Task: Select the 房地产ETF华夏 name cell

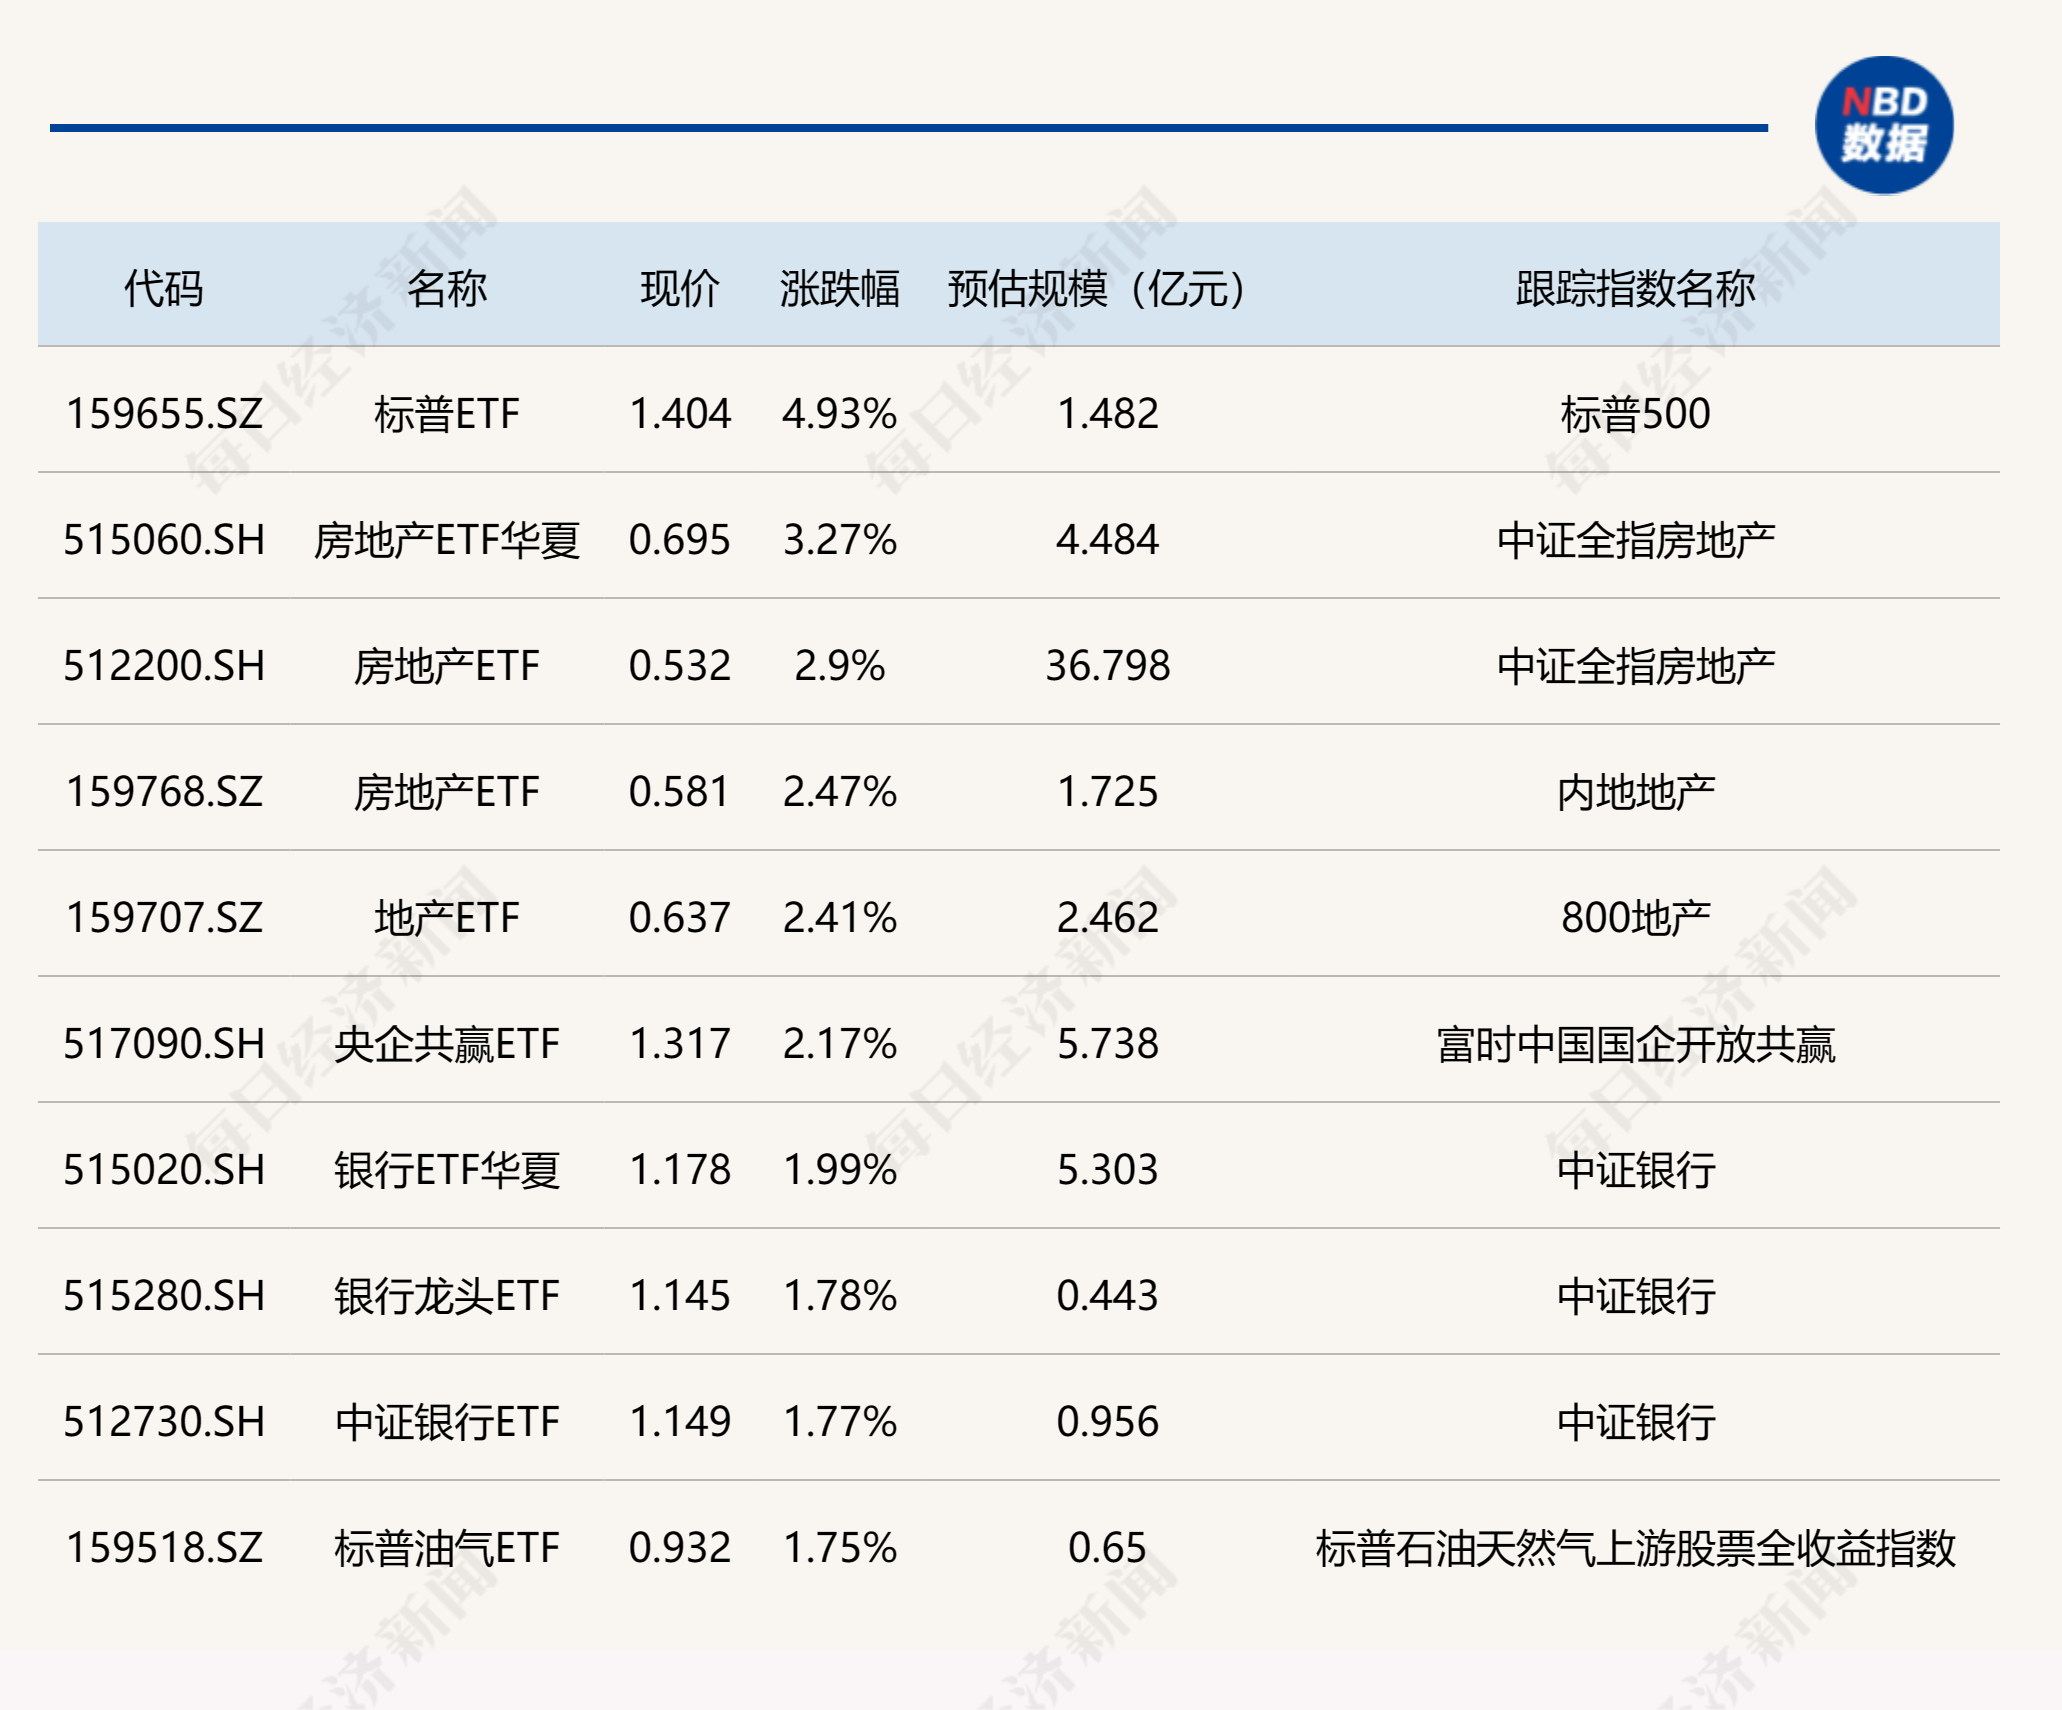Action: coord(447,540)
